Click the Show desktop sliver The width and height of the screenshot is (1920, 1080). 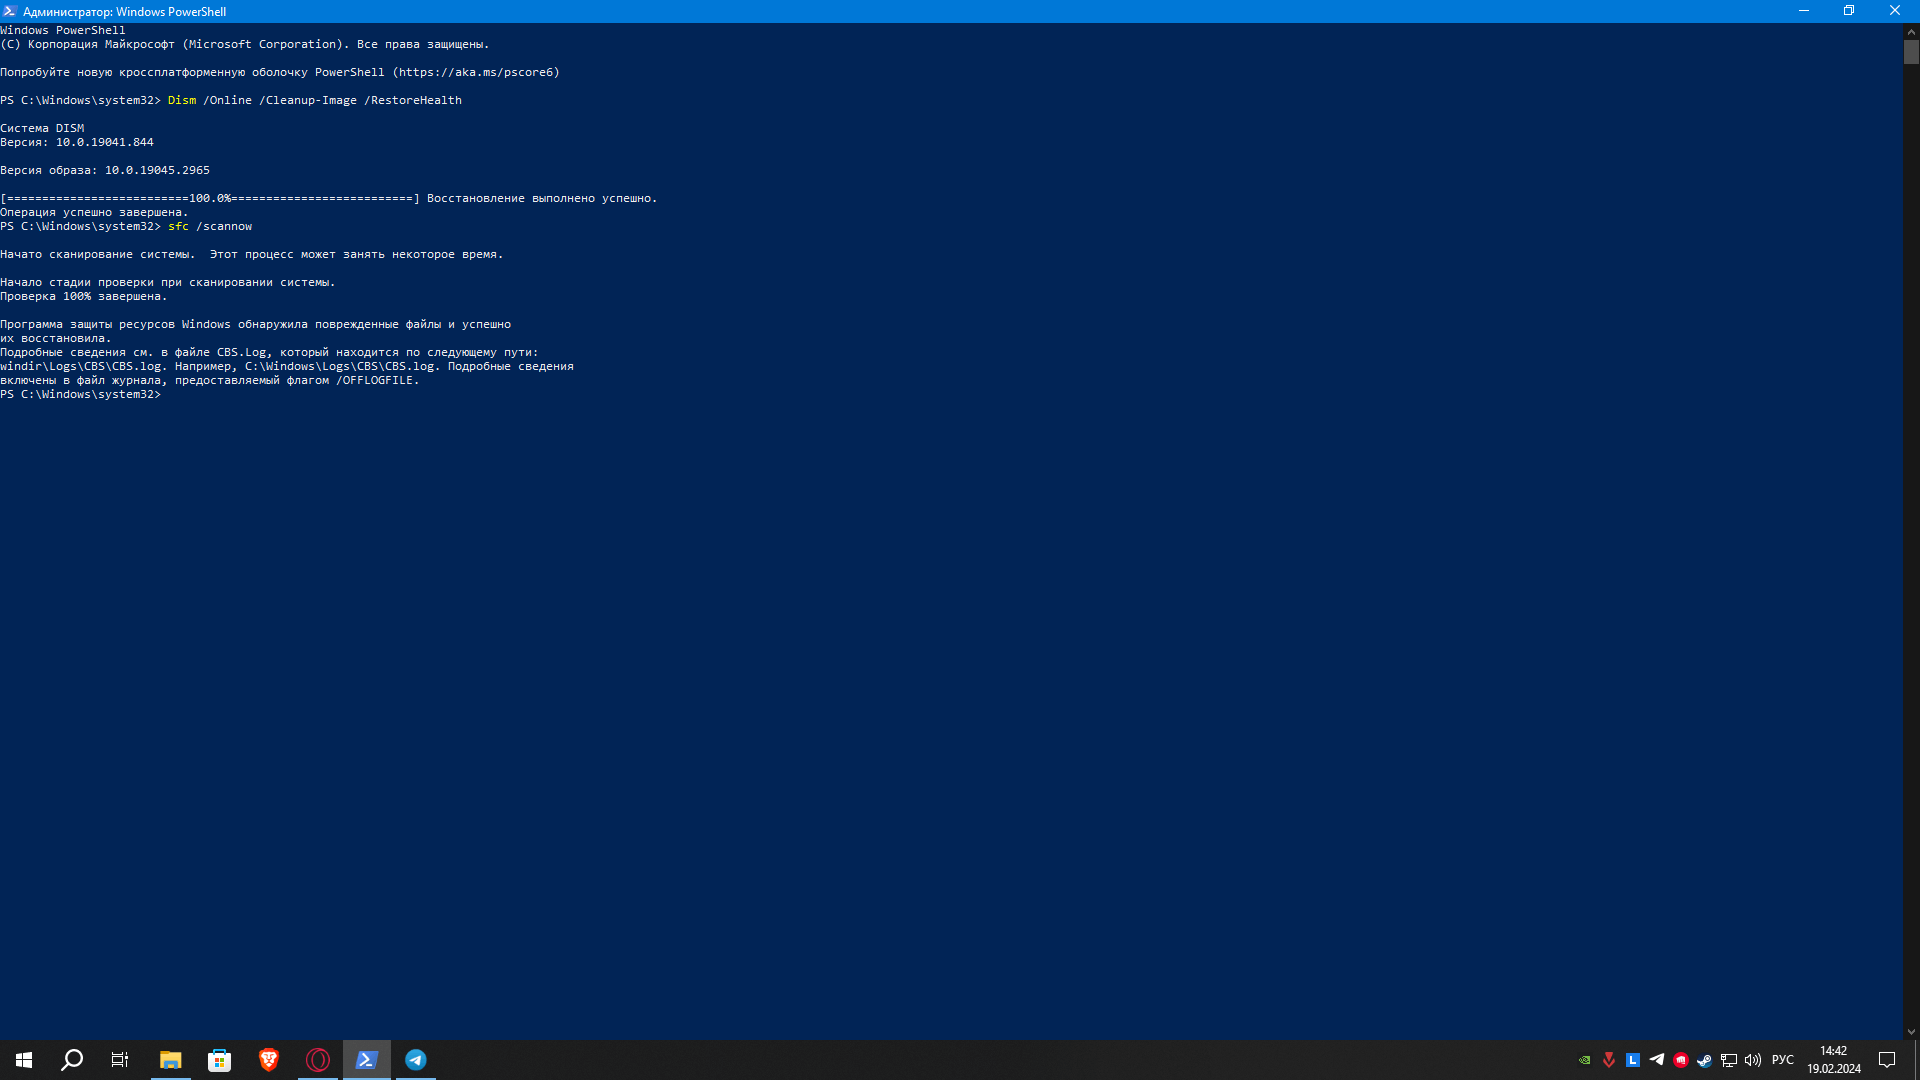point(1916,1060)
